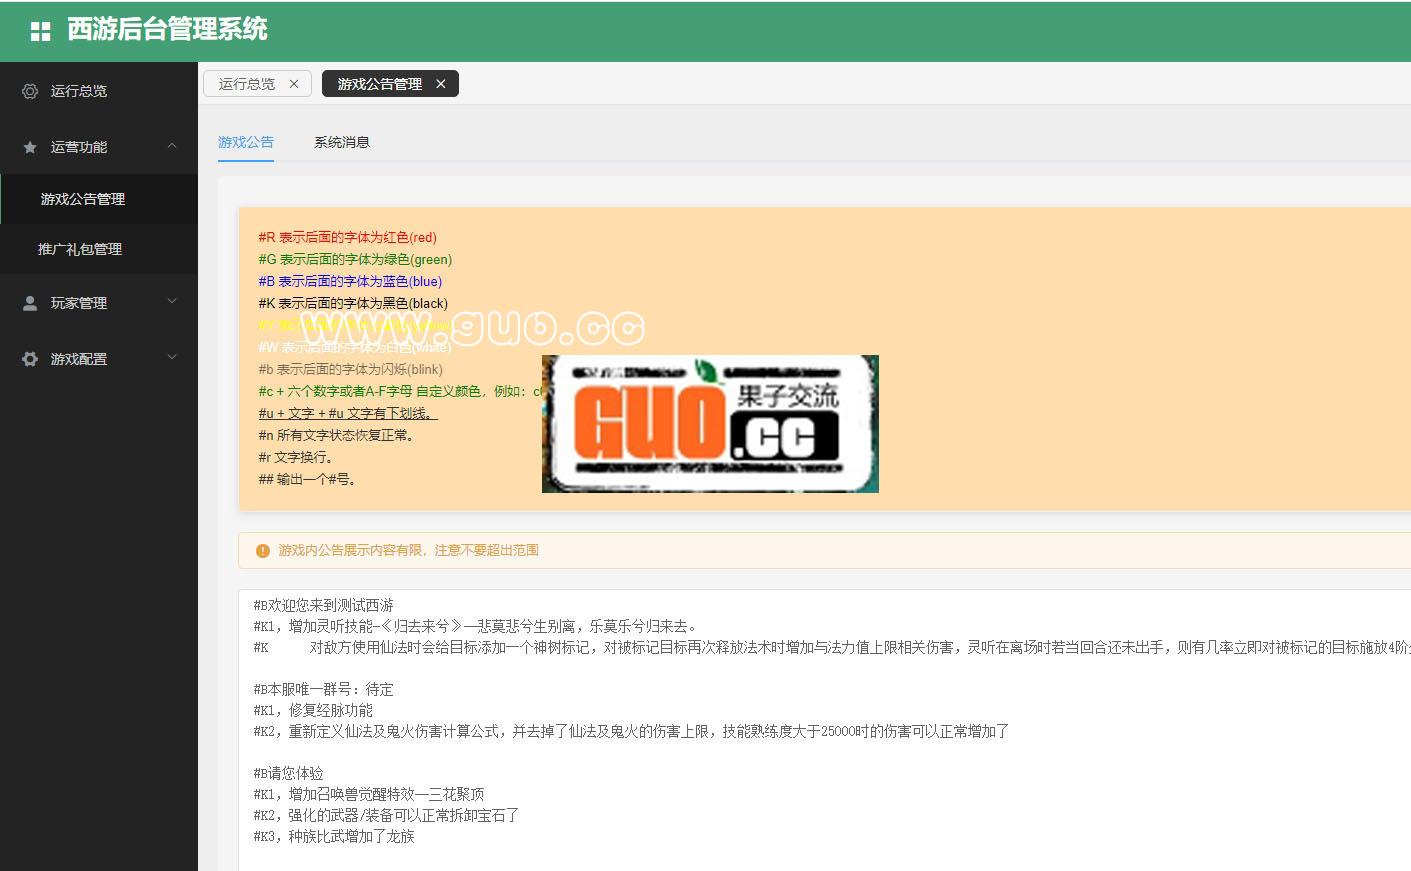
Task: Open the 玩家管理 sidebar menu
Action: pyautogui.click(x=99, y=303)
